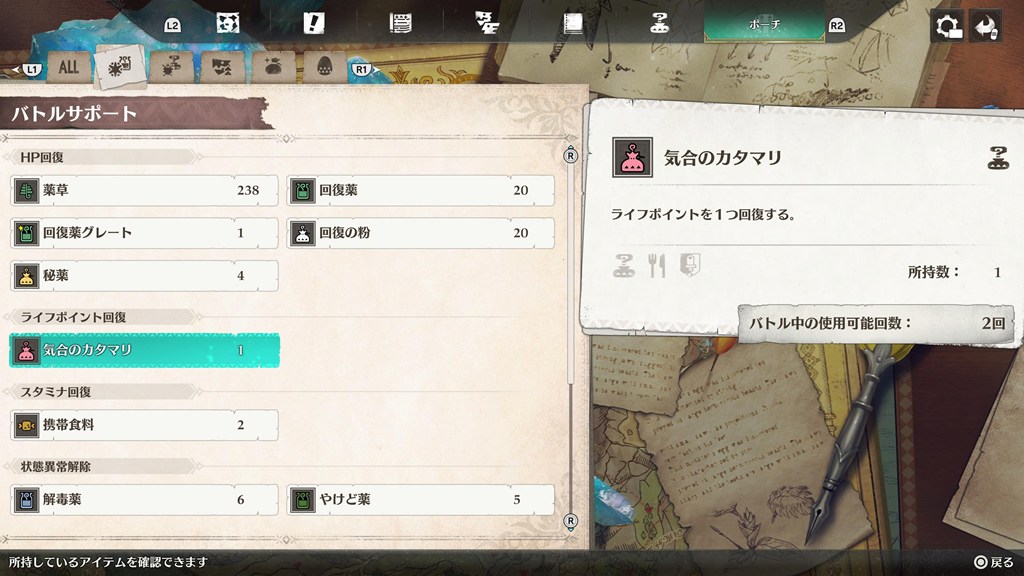Viewport: 1024px width, 576px height.
Task: Switch to the egg category tab
Action: pos(324,67)
